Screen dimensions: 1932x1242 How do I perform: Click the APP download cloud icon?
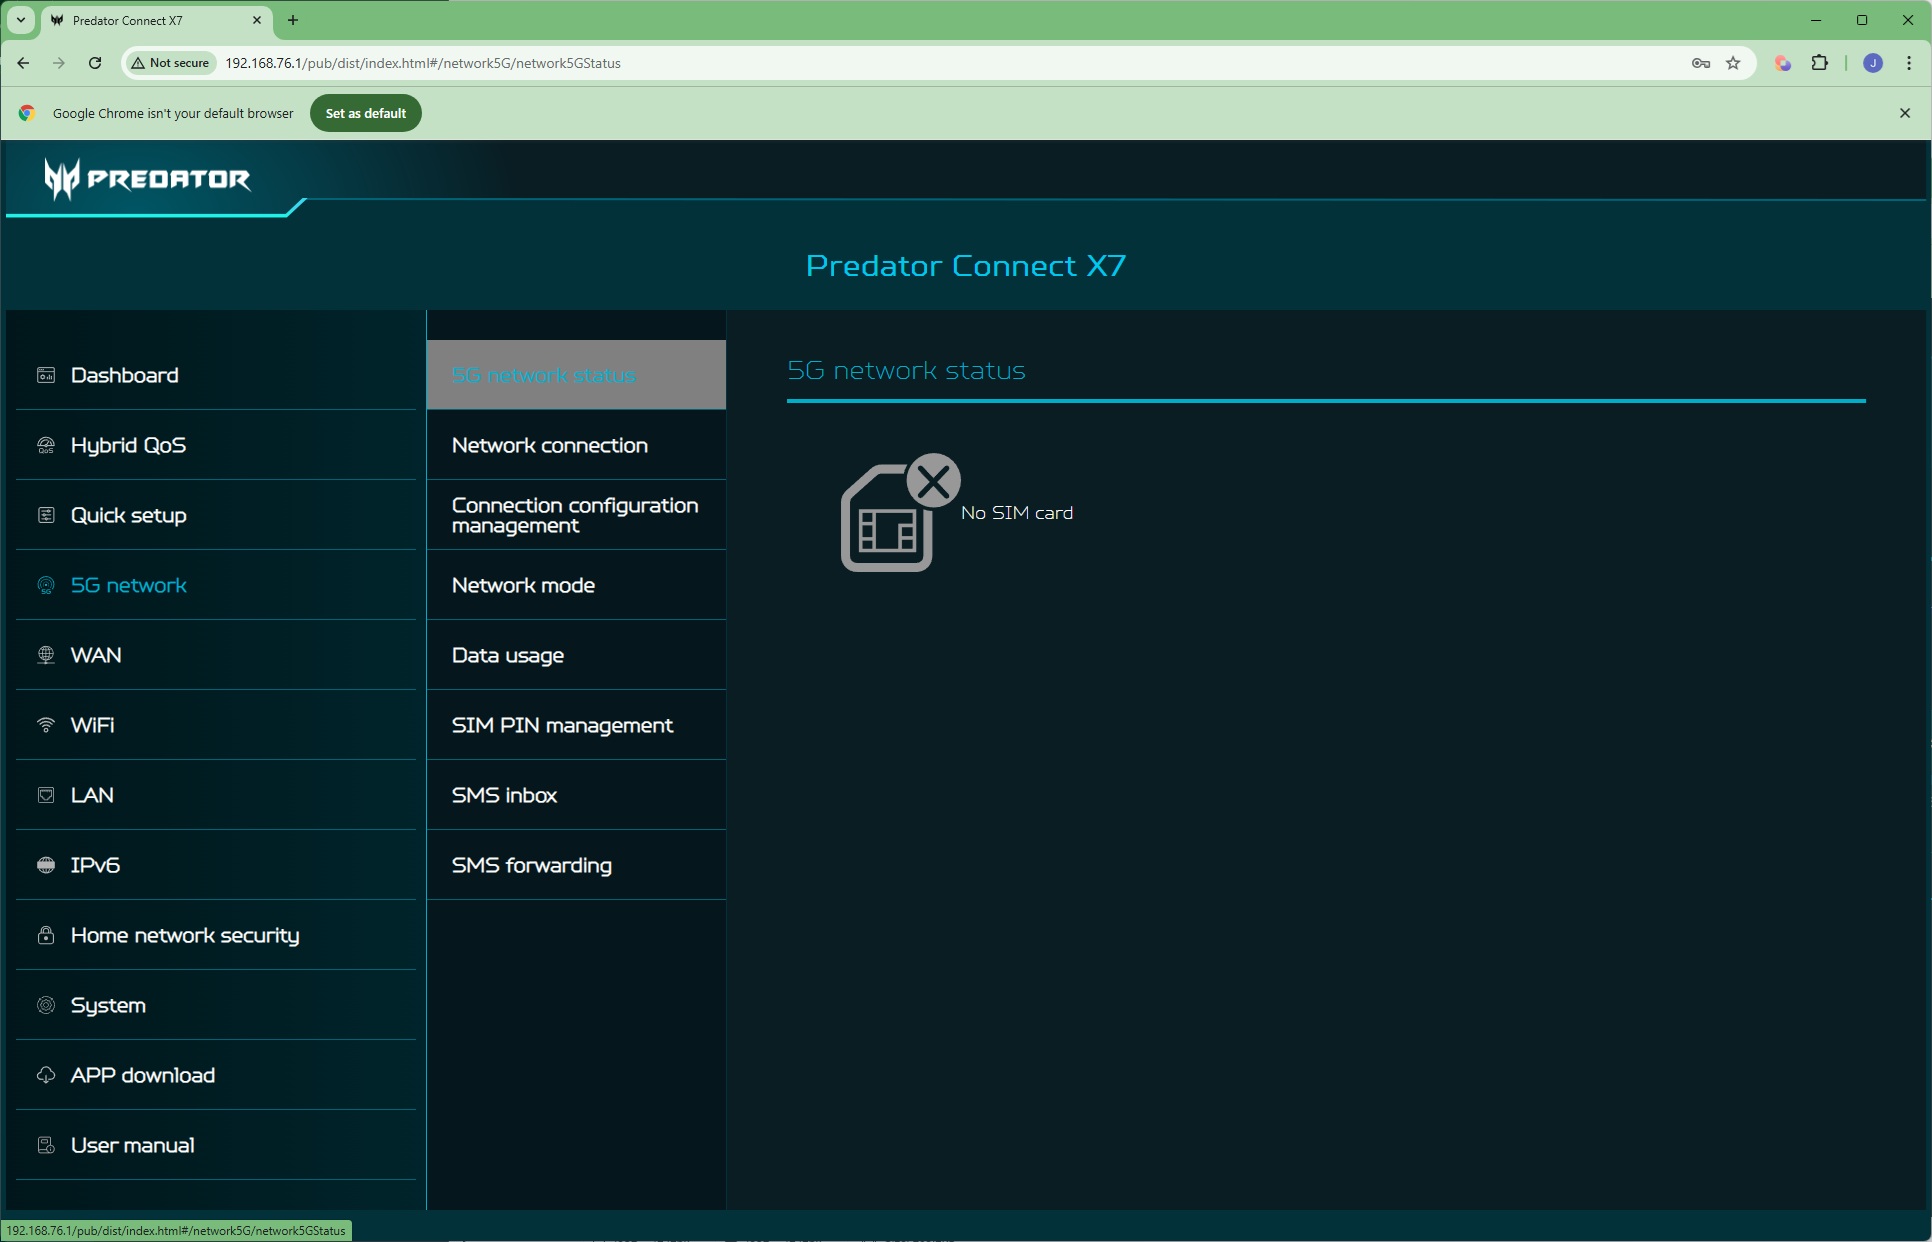pos(46,1075)
